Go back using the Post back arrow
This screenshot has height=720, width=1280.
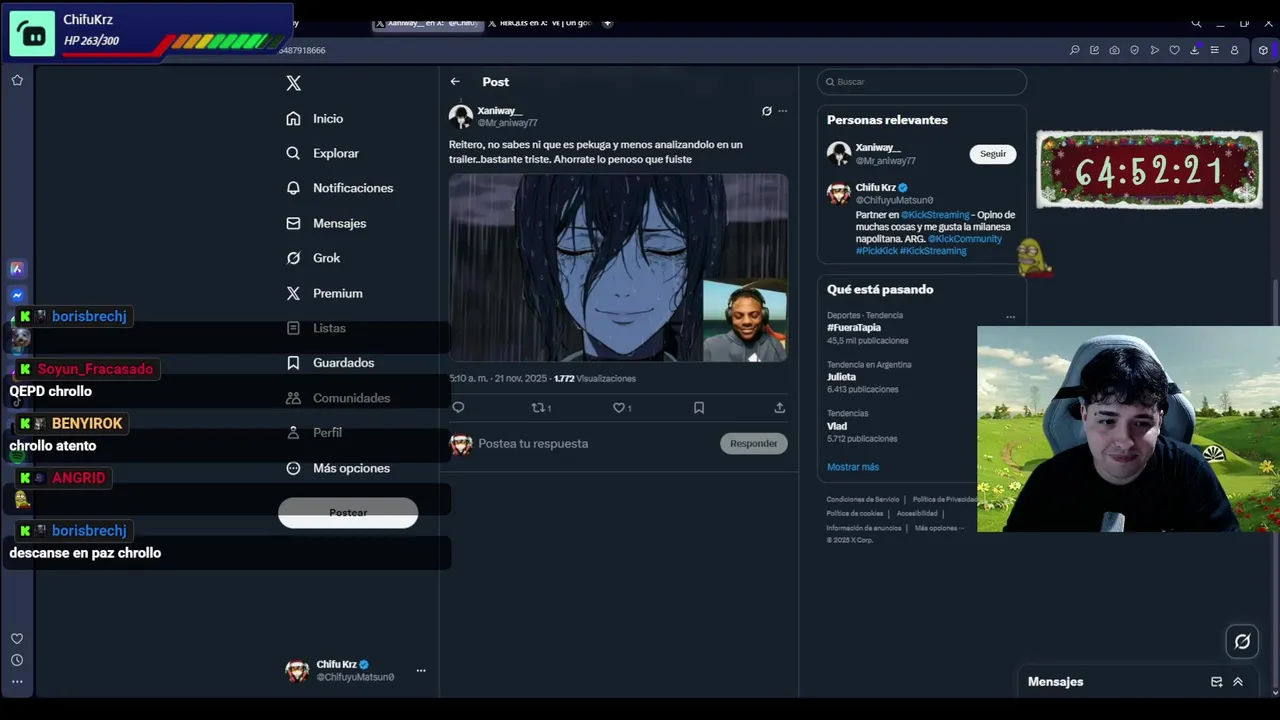[x=455, y=82]
